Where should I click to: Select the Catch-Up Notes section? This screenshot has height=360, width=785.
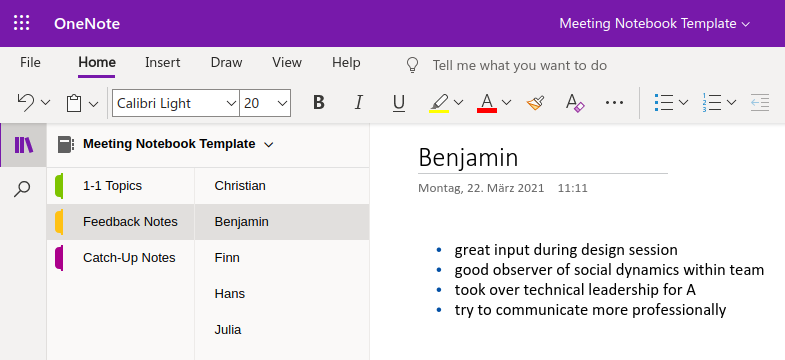click(x=121, y=258)
